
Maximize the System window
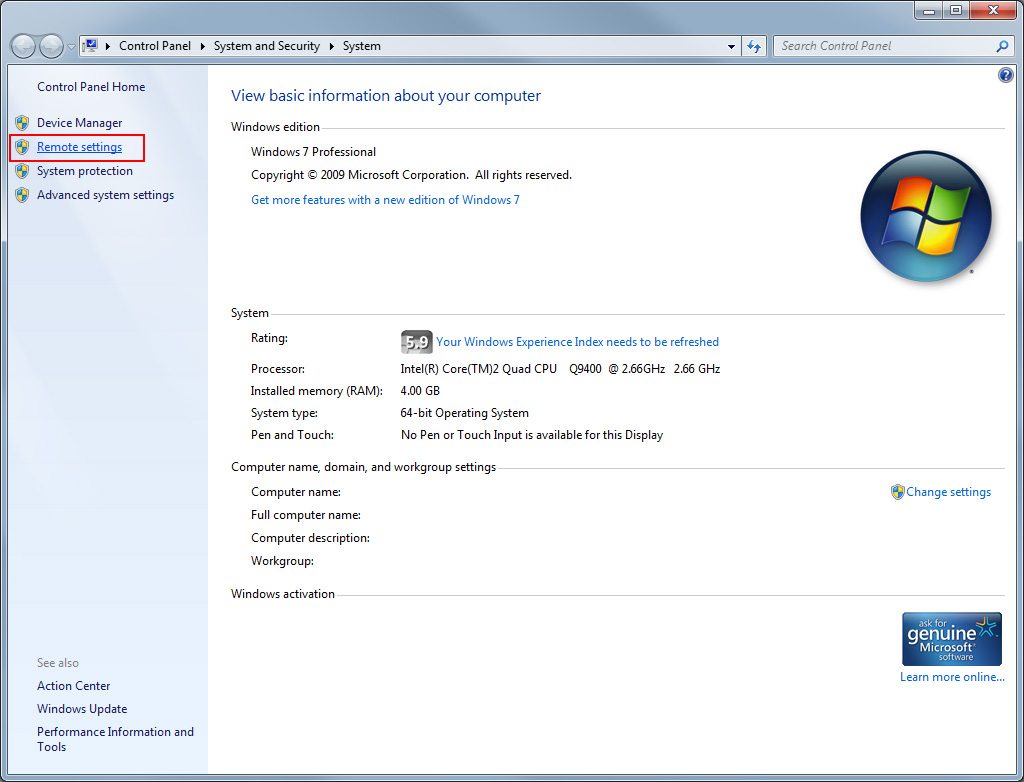click(956, 10)
